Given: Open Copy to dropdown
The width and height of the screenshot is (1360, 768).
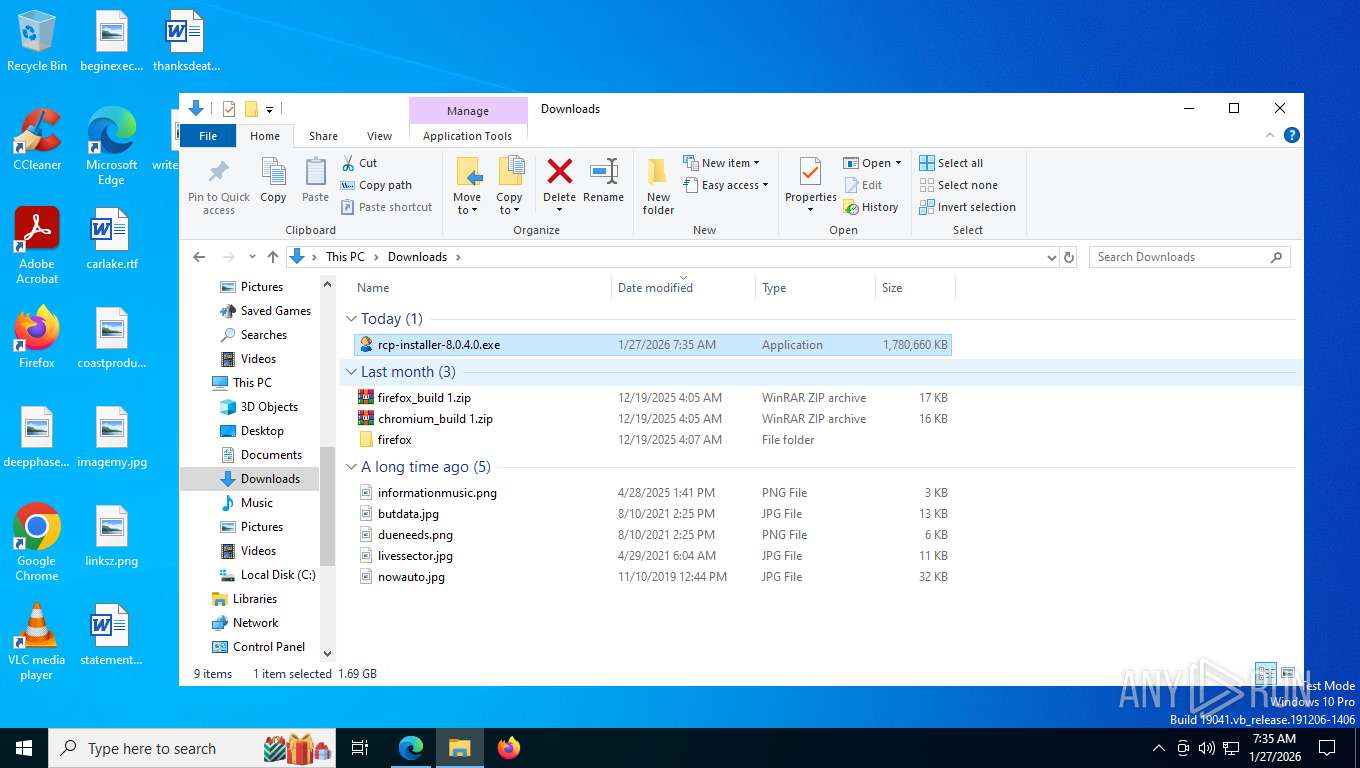Looking at the screenshot, I should pos(509,204).
